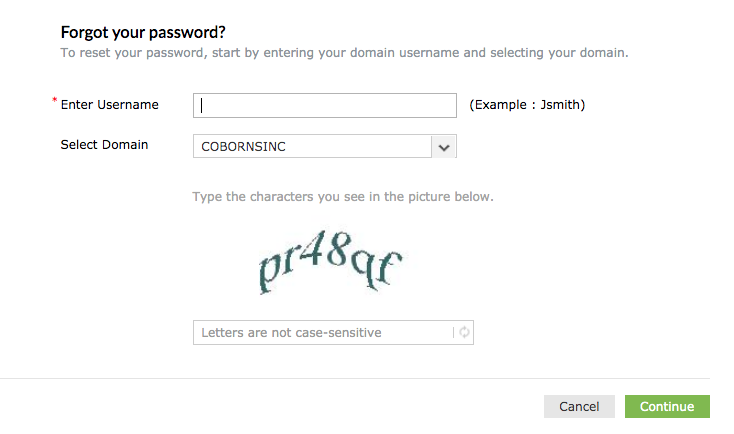Viewport: 734px width, 434px height.
Task: Refresh the captcha image
Action: (x=464, y=332)
